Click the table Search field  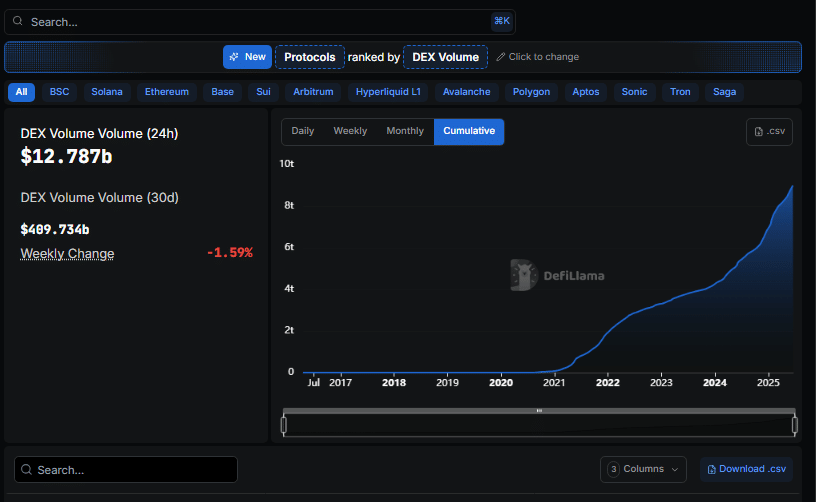click(x=126, y=470)
